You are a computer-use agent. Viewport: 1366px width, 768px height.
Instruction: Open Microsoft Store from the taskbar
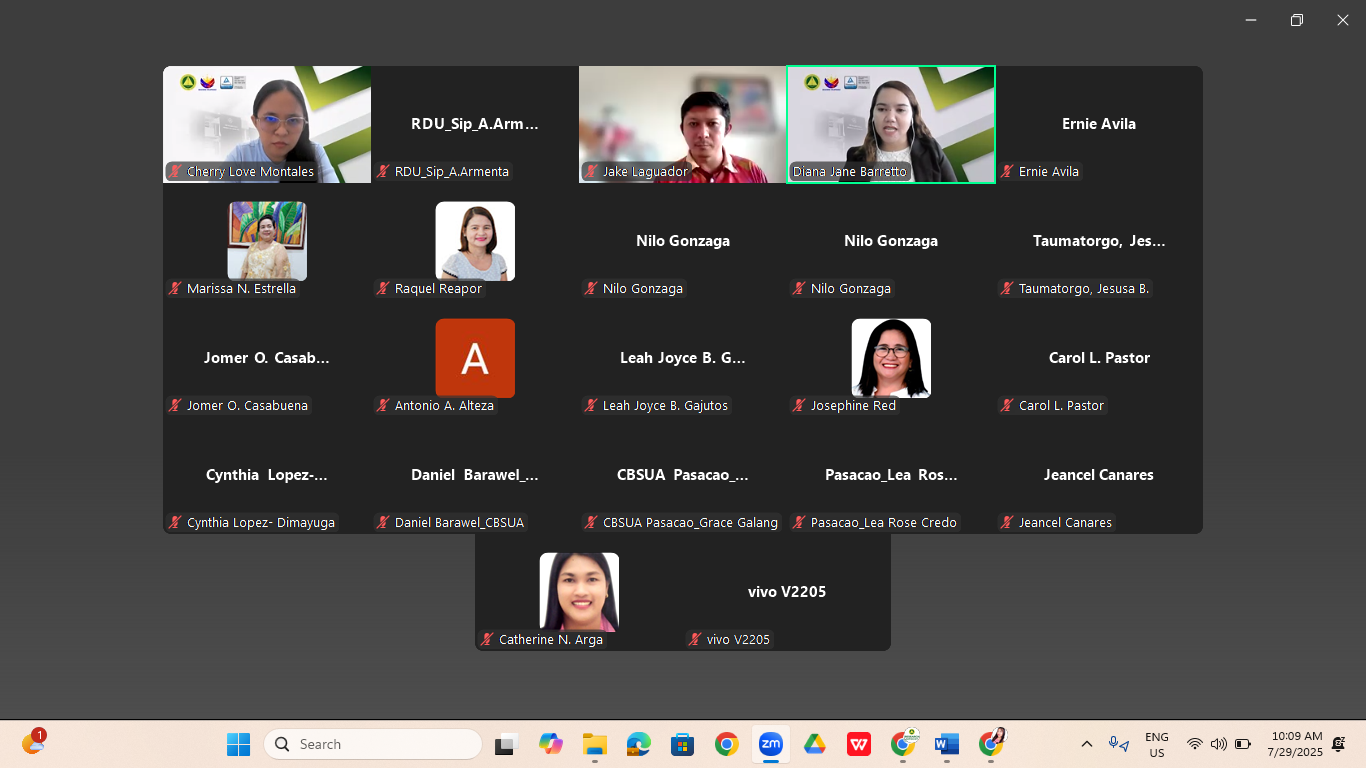(682, 744)
